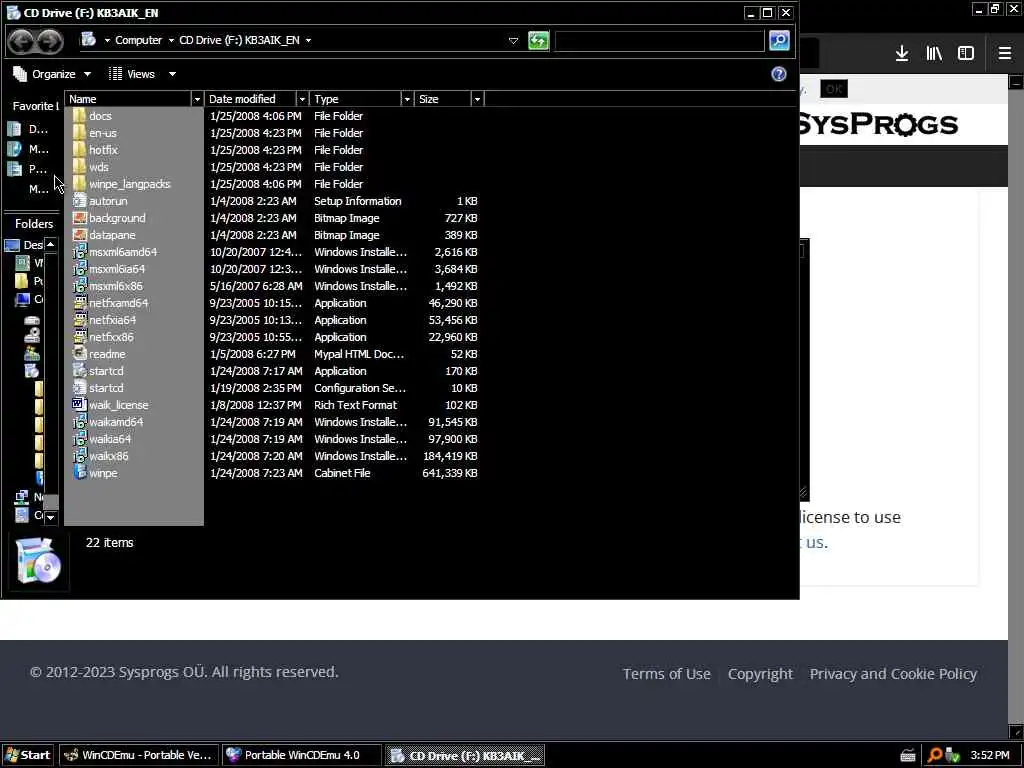Open the Size column filter dropdown
Image resolution: width=1024 pixels, height=768 pixels.
[477, 99]
